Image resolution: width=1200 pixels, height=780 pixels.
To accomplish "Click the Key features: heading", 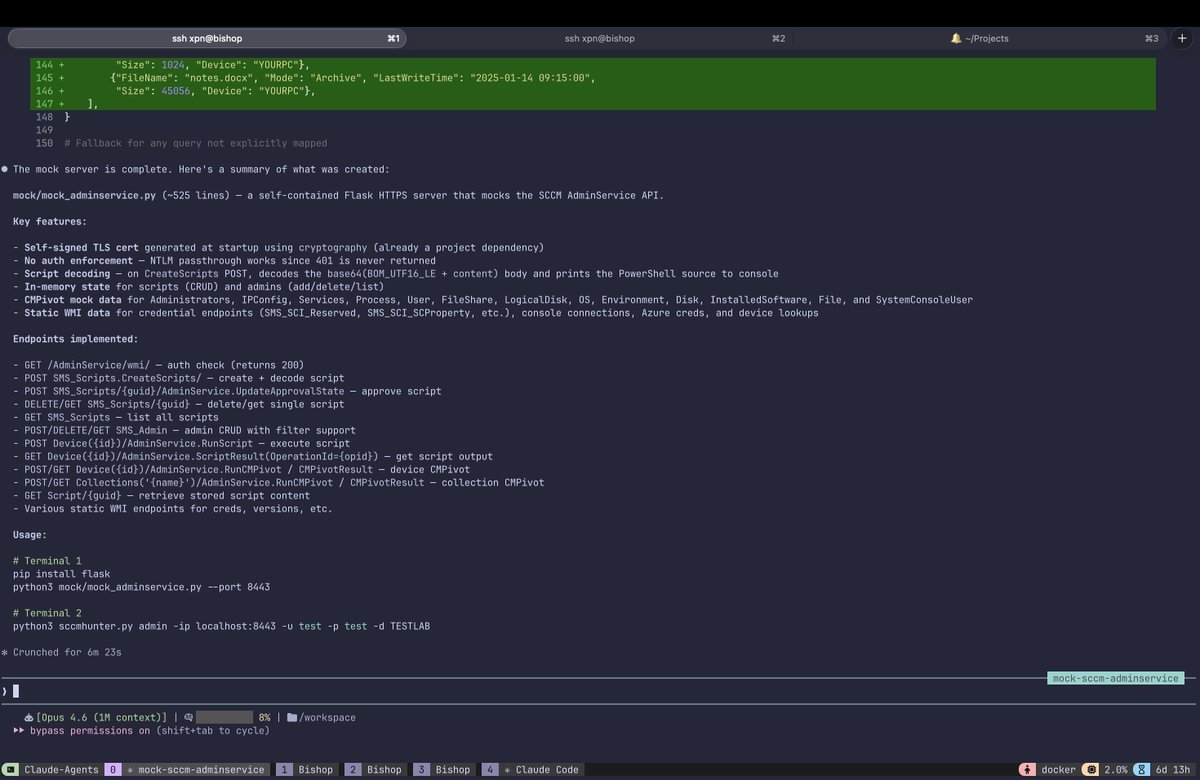I will coord(50,221).
